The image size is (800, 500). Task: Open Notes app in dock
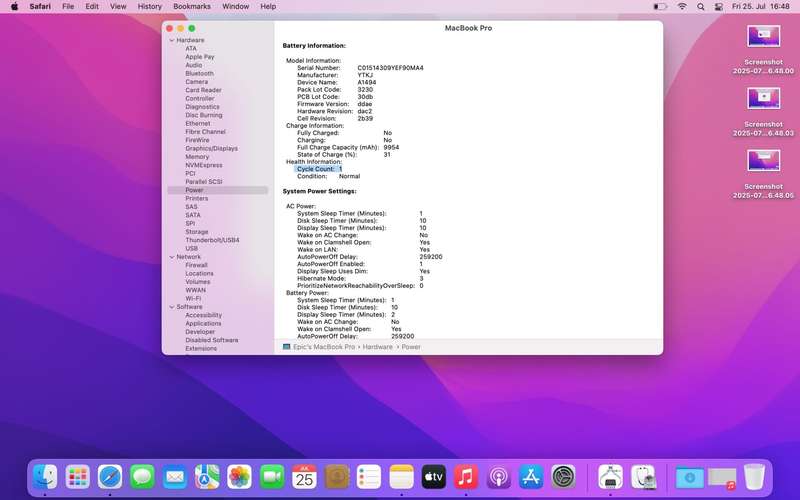402,478
